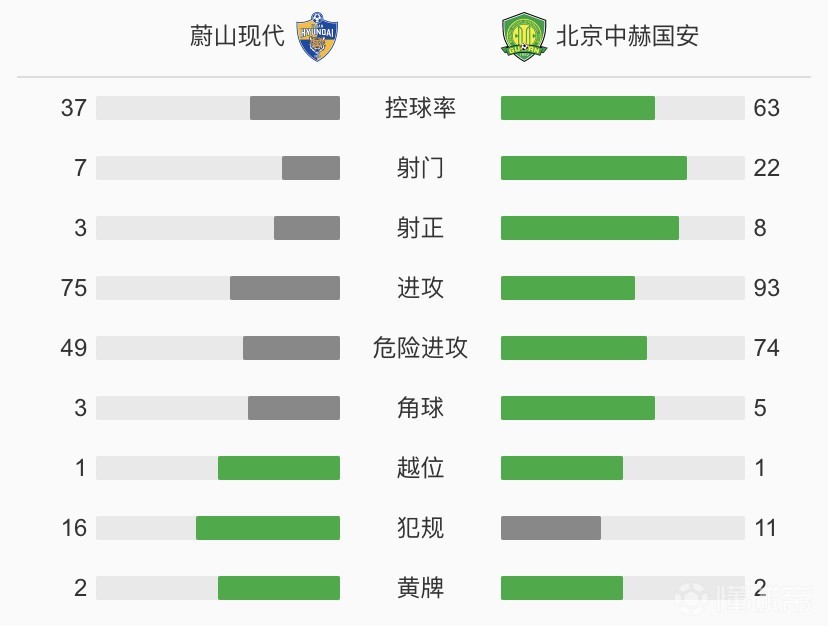Select the 射正 stat label
Viewport: 828px width, 626px height.
(x=420, y=228)
